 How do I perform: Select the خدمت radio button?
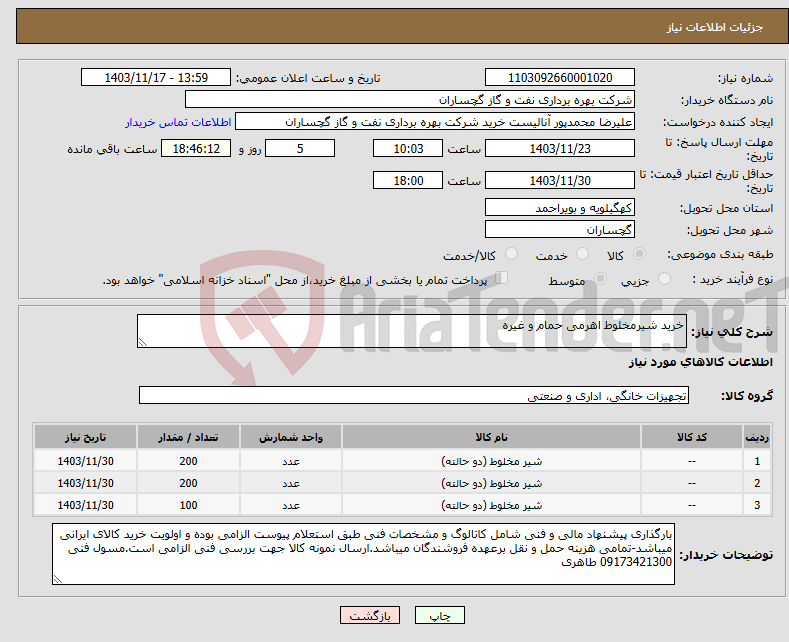(582, 254)
